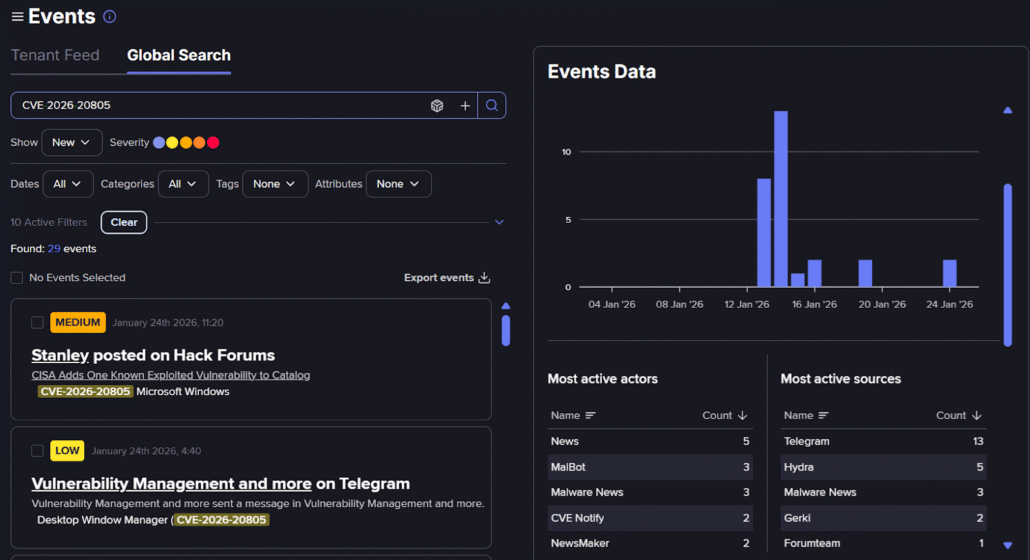Check the No Events Selected checkbox
Viewport: 1030px width, 560px height.
pyautogui.click(x=16, y=278)
